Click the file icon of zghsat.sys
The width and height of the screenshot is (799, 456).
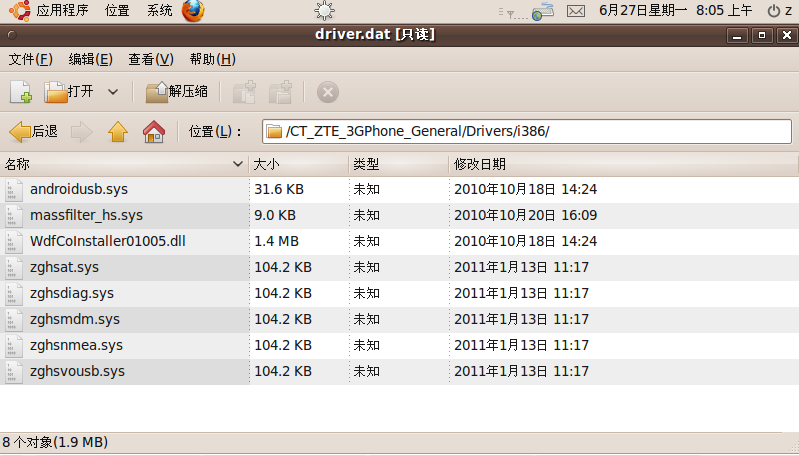click(x=14, y=267)
